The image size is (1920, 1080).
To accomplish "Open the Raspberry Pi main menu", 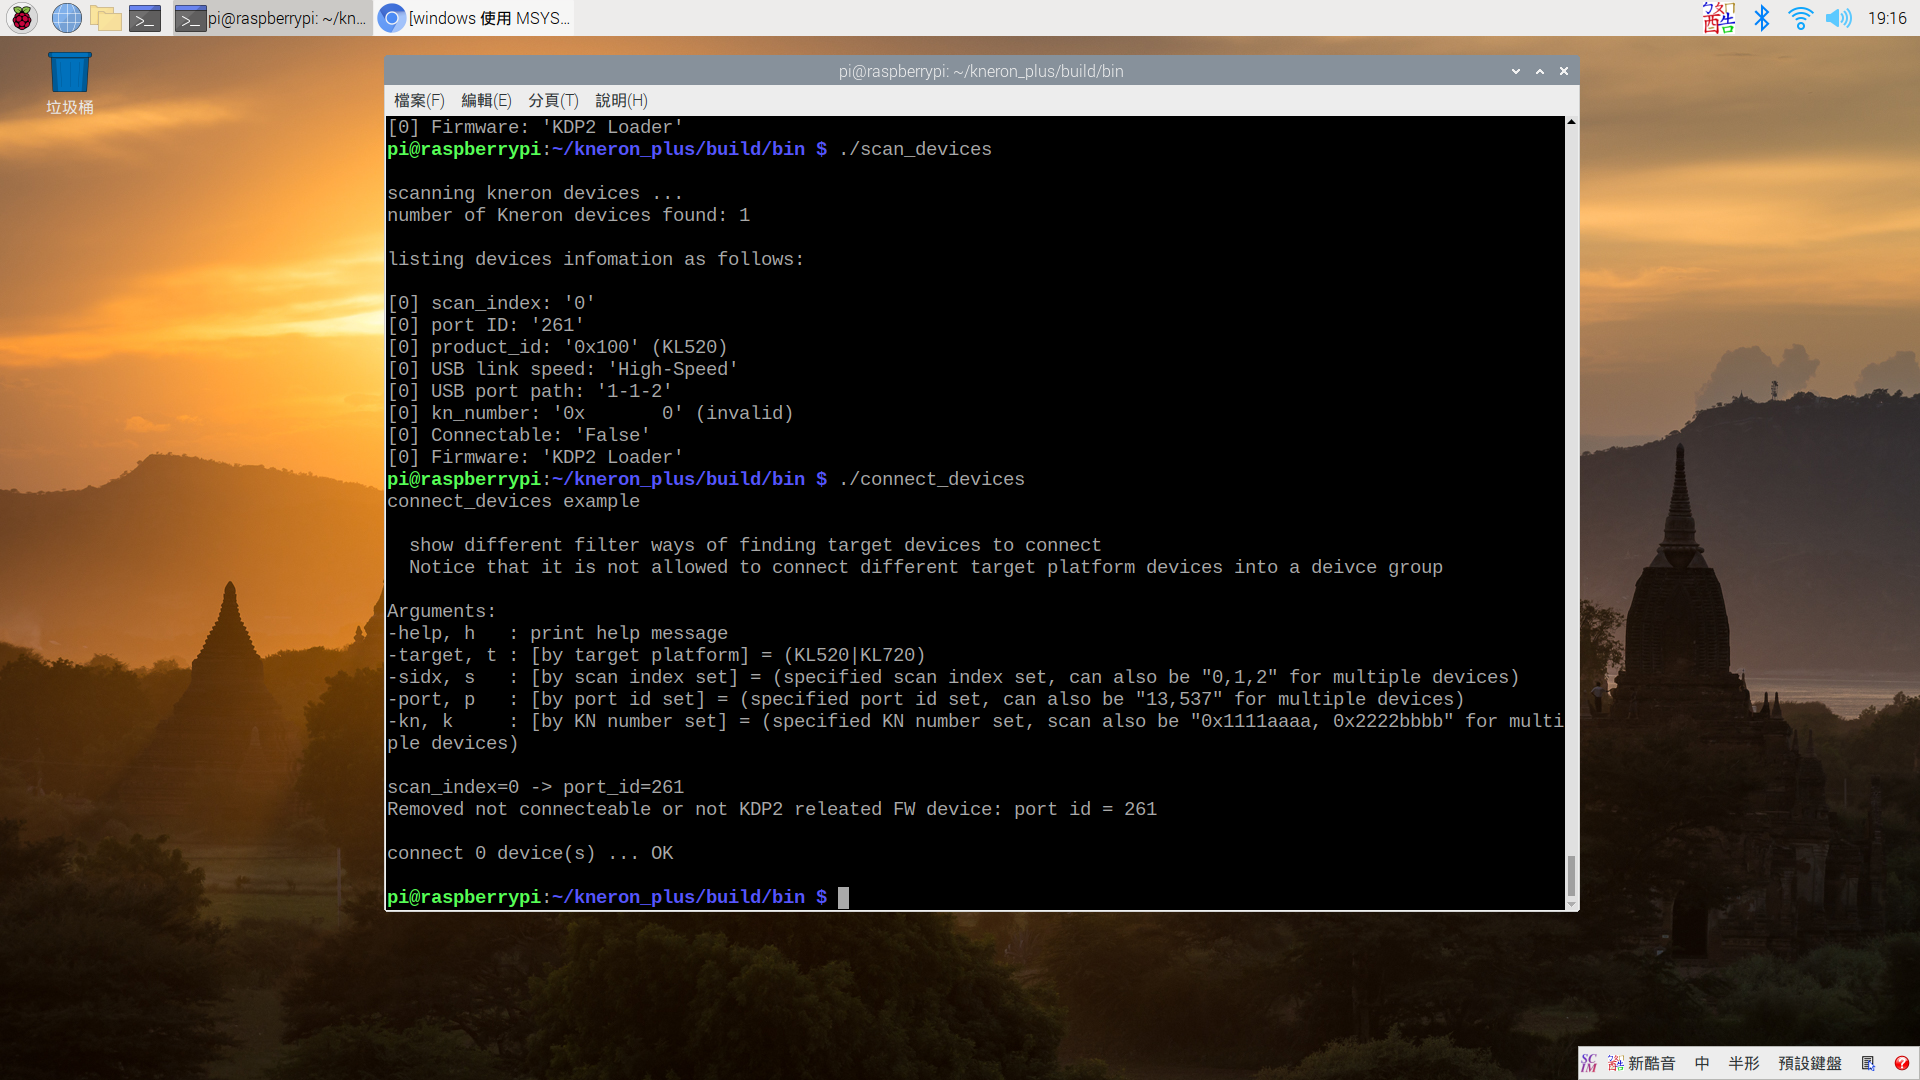I will 22,18.
